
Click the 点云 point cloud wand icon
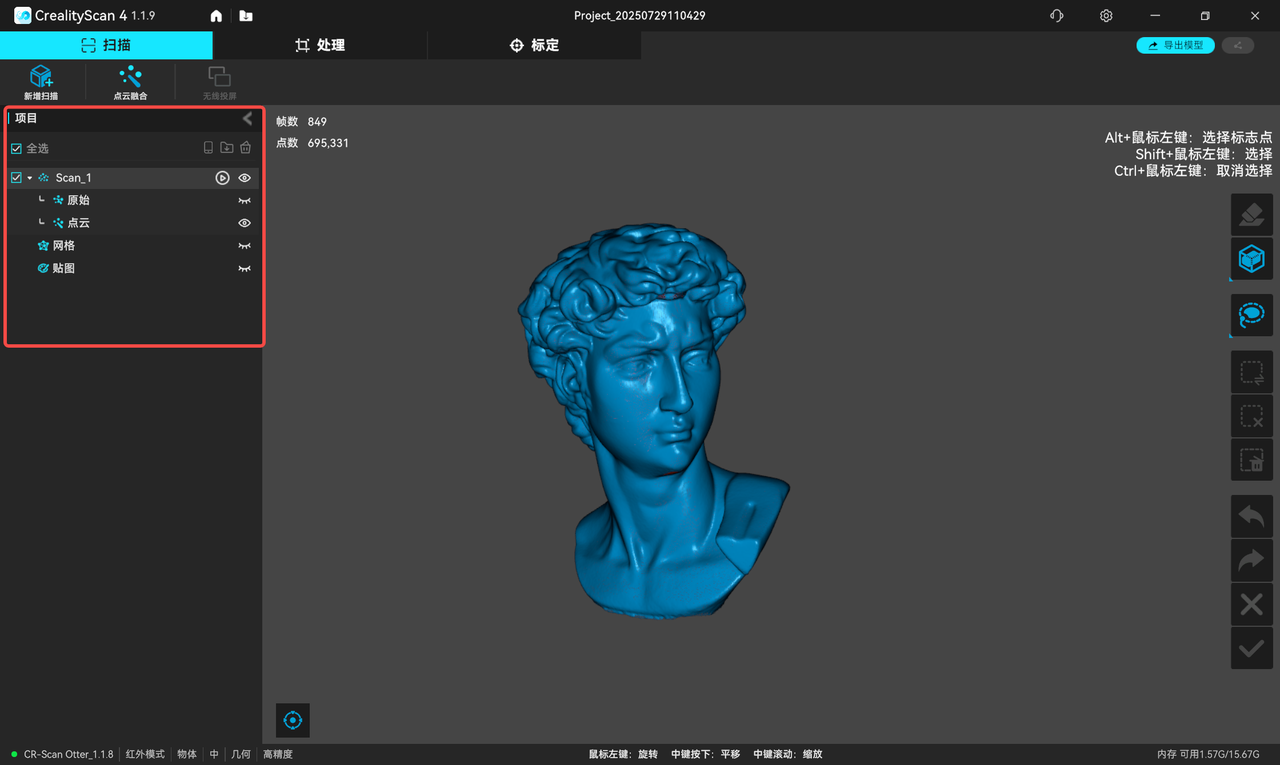[x=58, y=223]
